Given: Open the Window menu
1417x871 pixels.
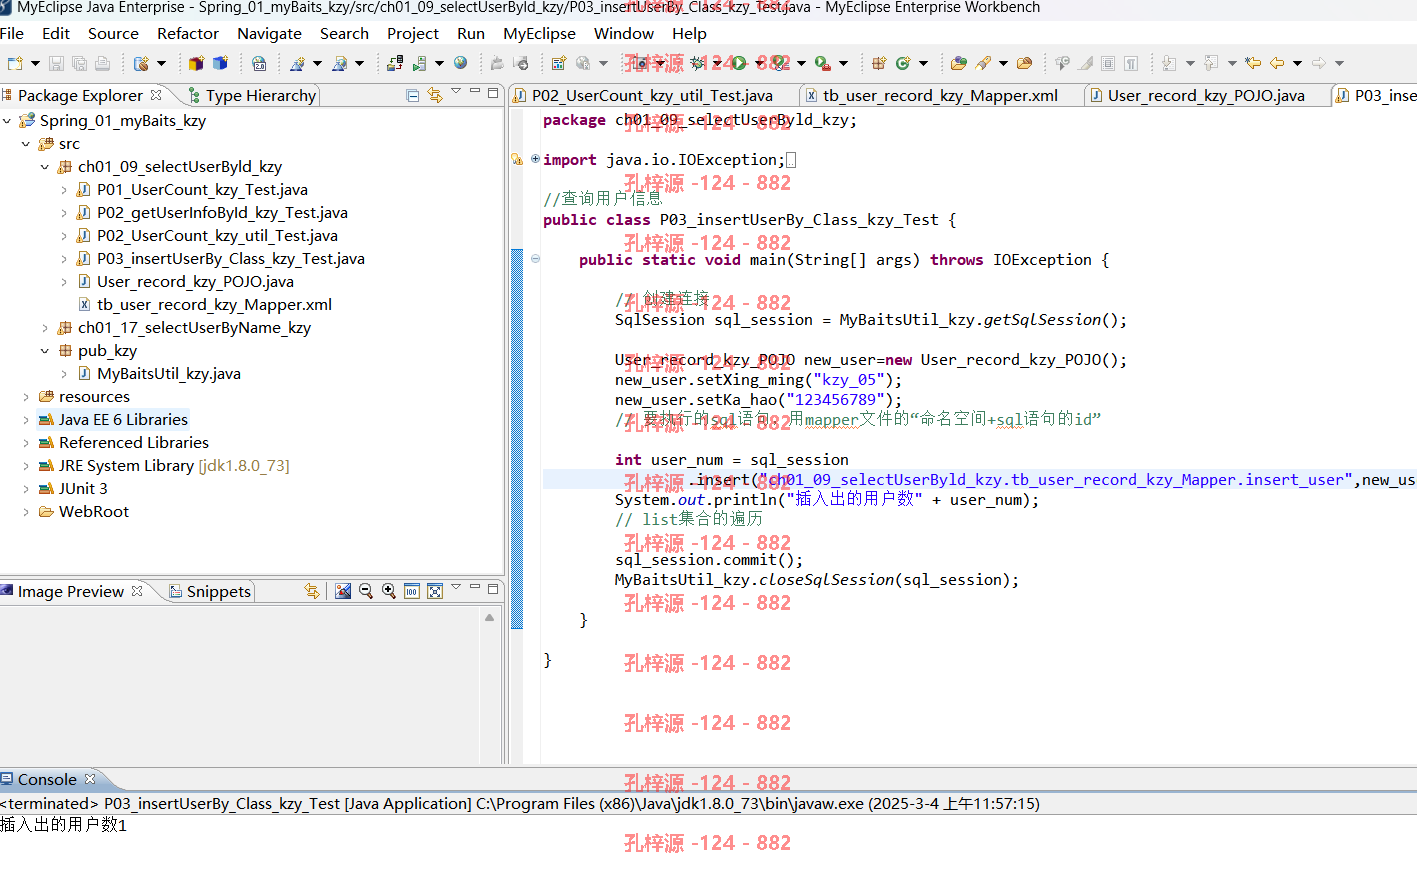Looking at the screenshot, I should [624, 33].
